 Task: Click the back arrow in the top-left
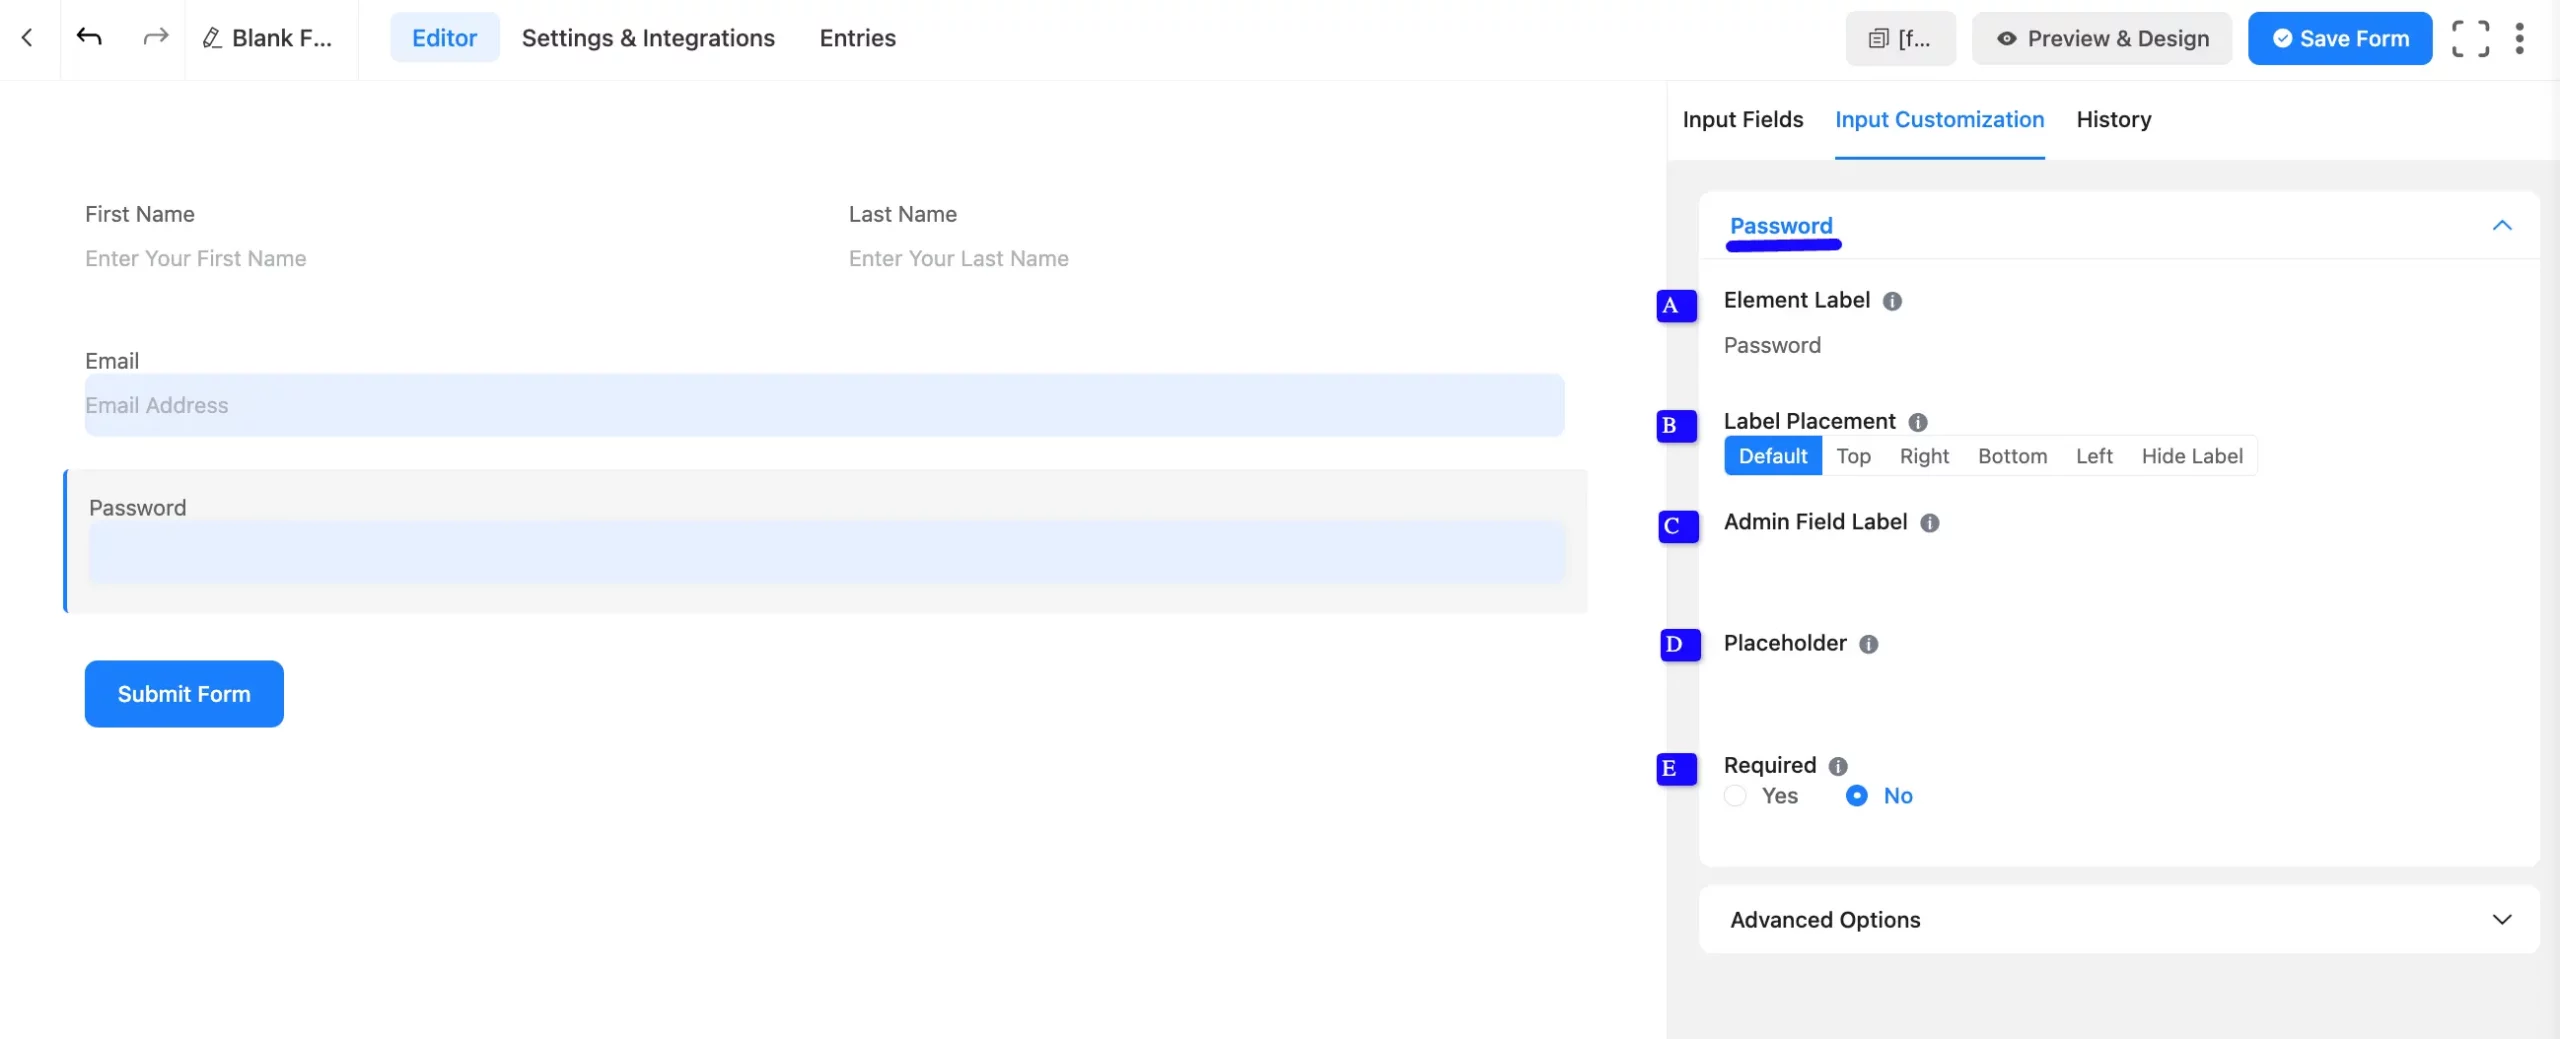point(27,37)
